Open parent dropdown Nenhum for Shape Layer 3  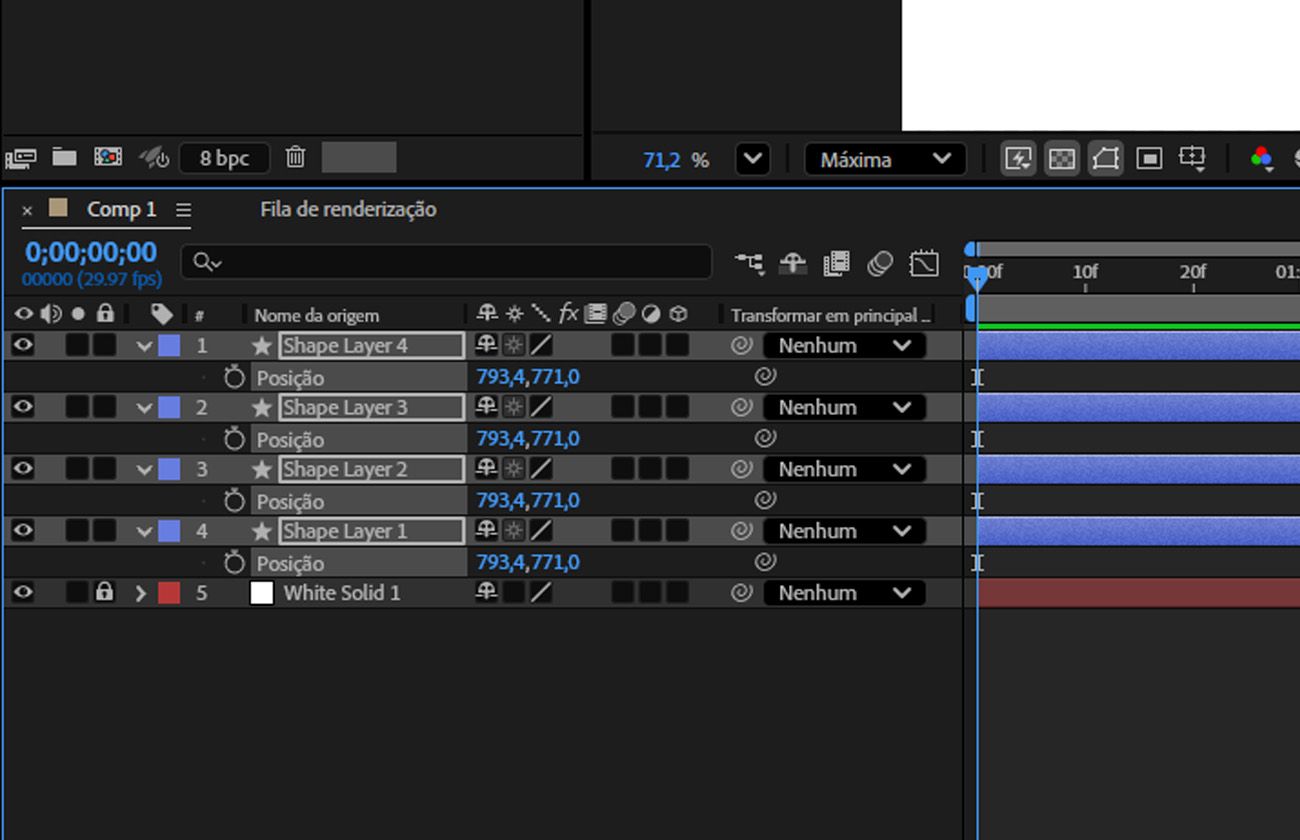click(x=845, y=408)
